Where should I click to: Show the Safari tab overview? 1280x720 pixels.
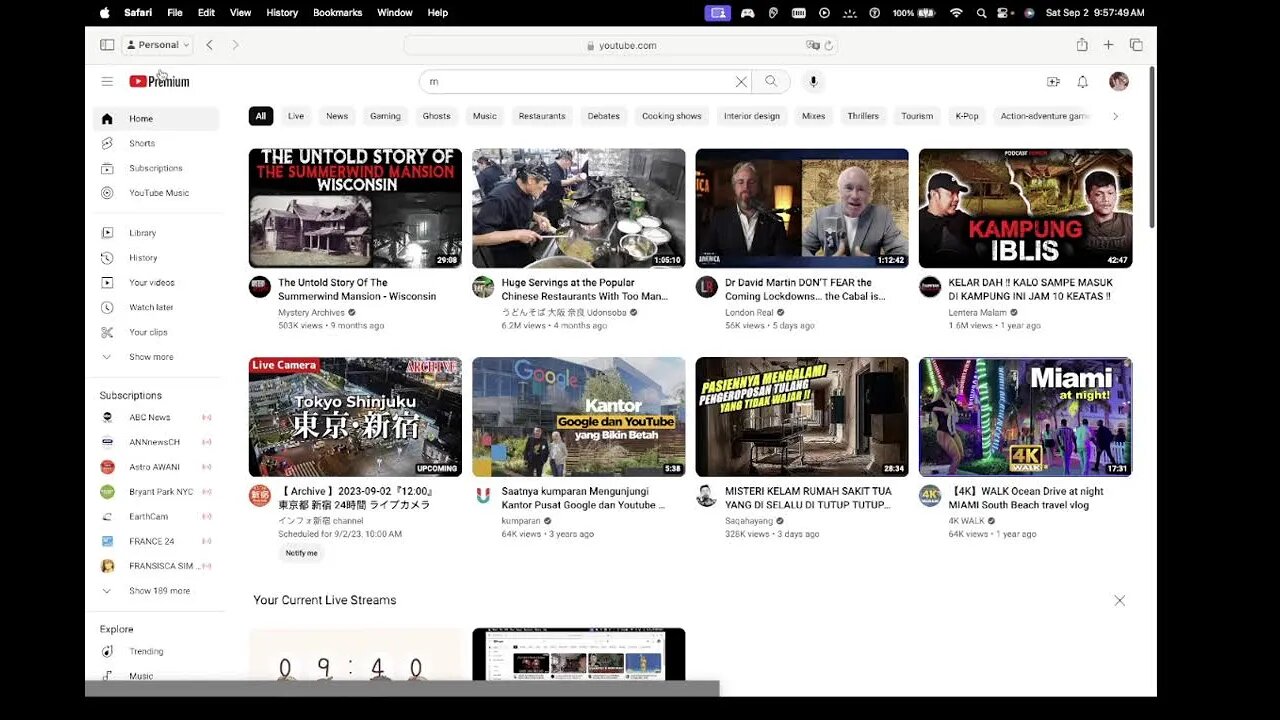(x=1136, y=45)
